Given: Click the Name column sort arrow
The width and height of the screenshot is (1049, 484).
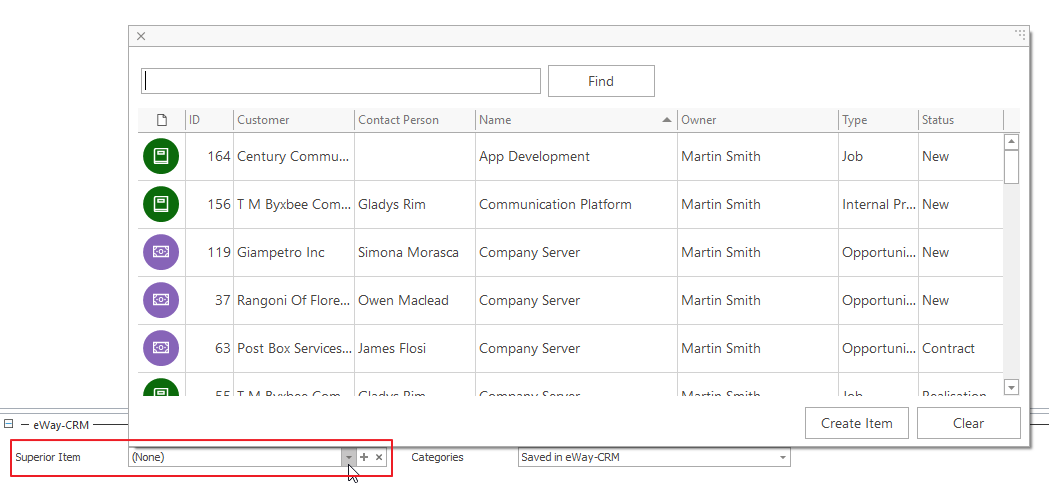Looking at the screenshot, I should click(x=666, y=120).
